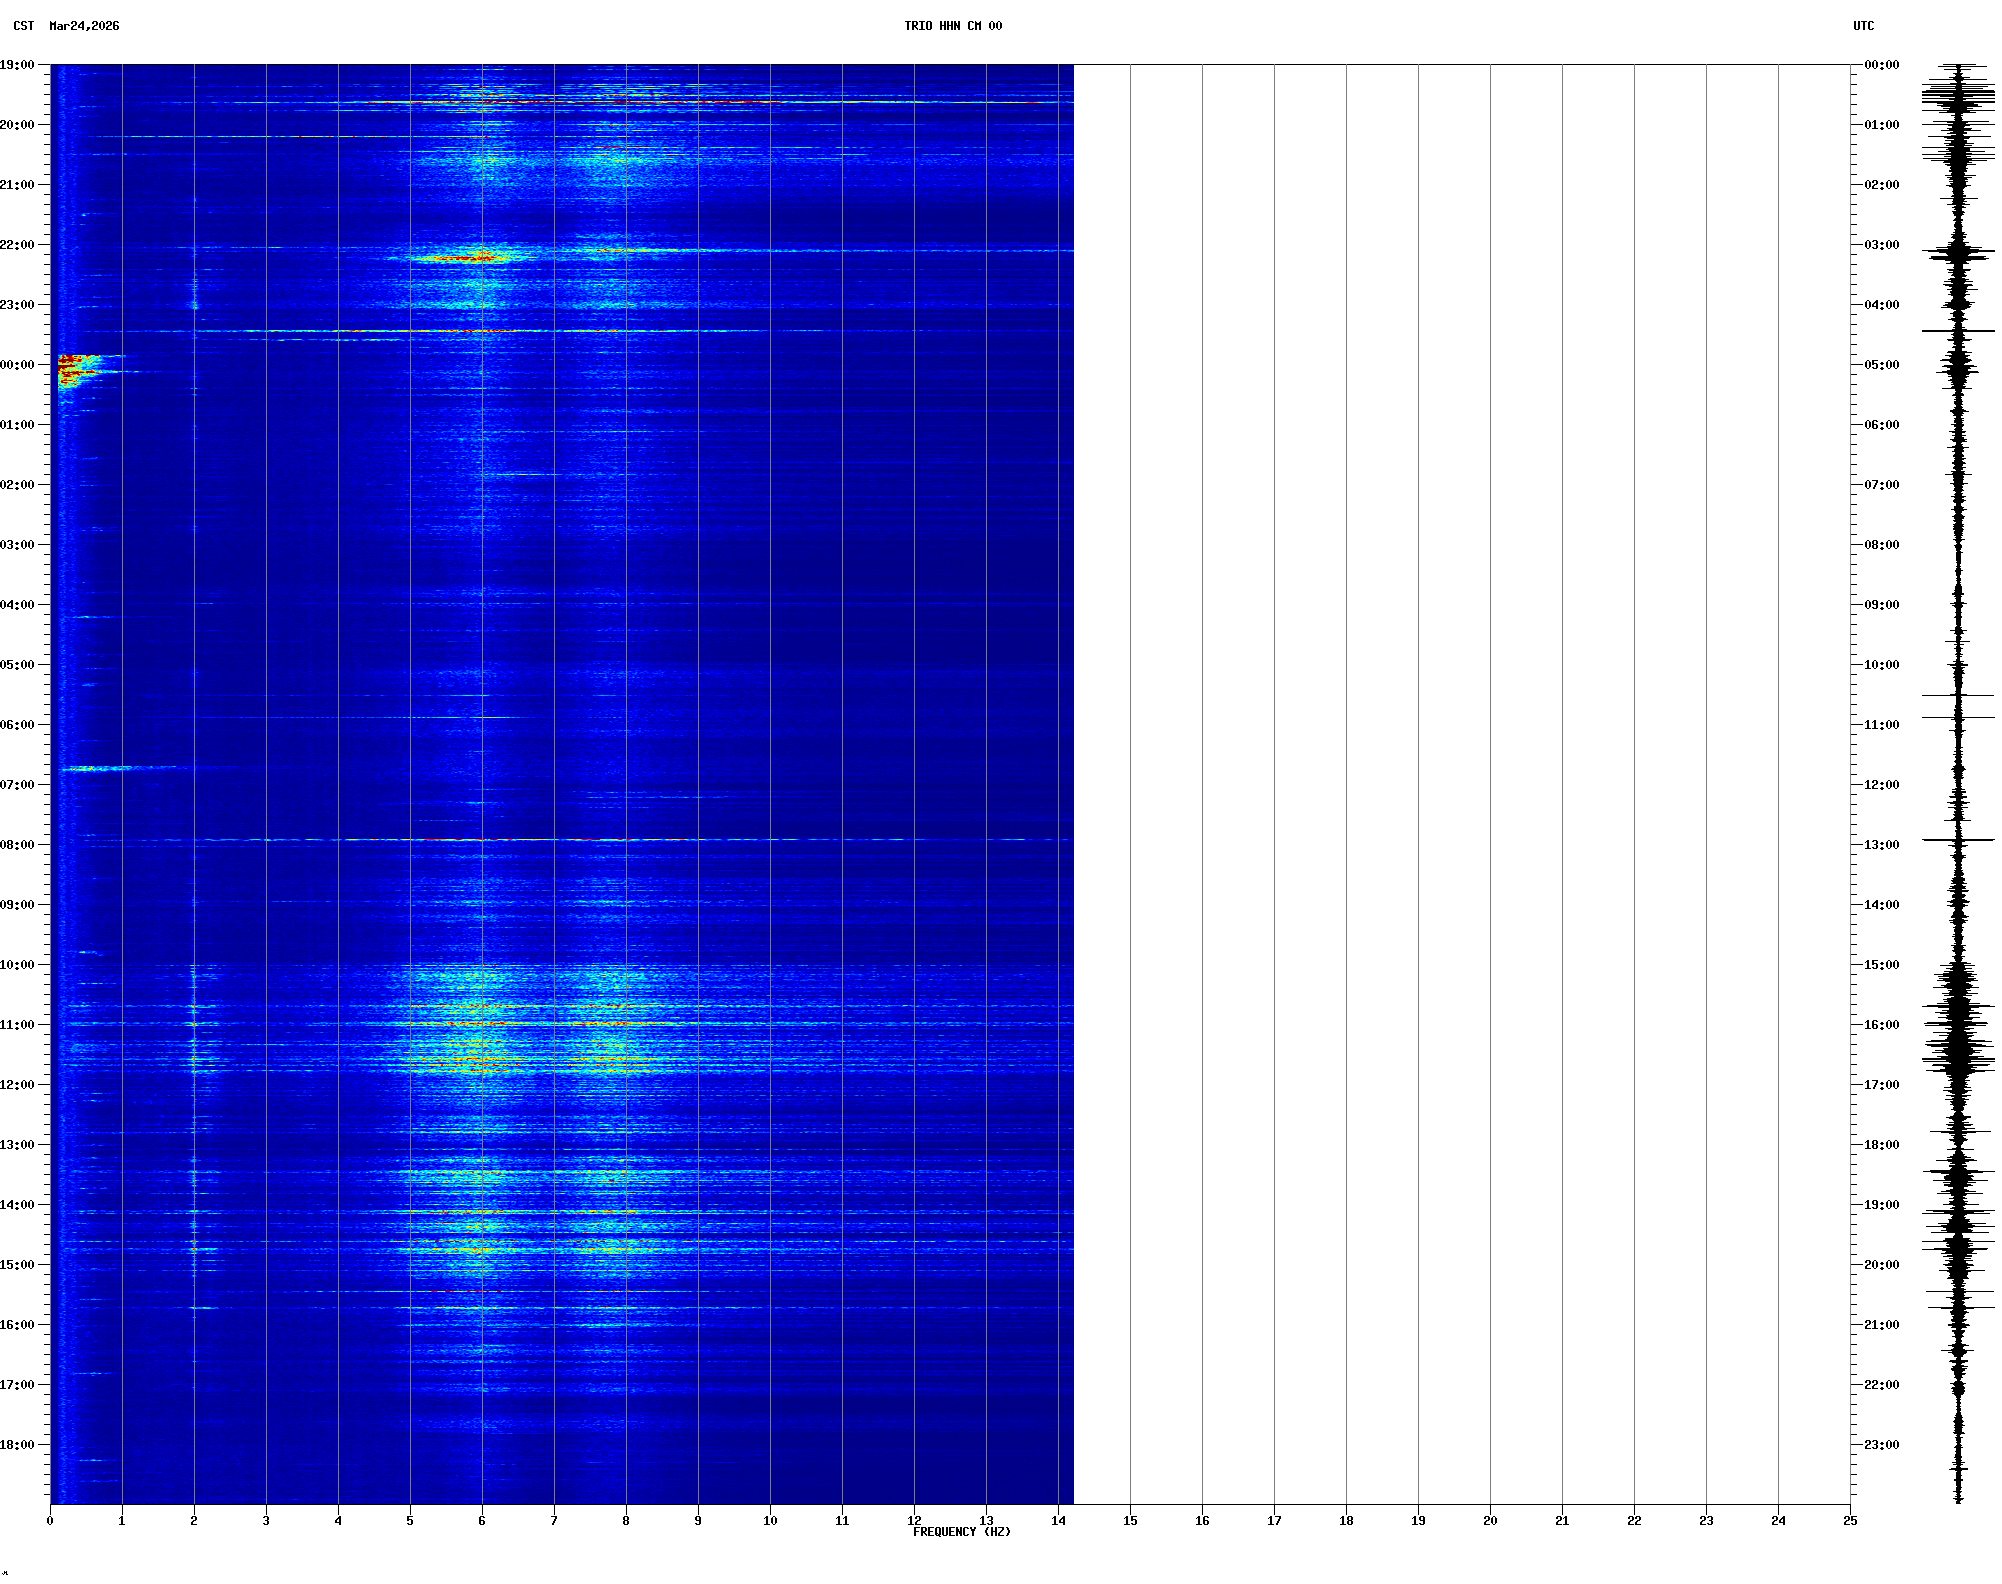This screenshot has height=1584, width=2002.
Task: Click the 11:00 CST time tick label
Action: 18,1025
